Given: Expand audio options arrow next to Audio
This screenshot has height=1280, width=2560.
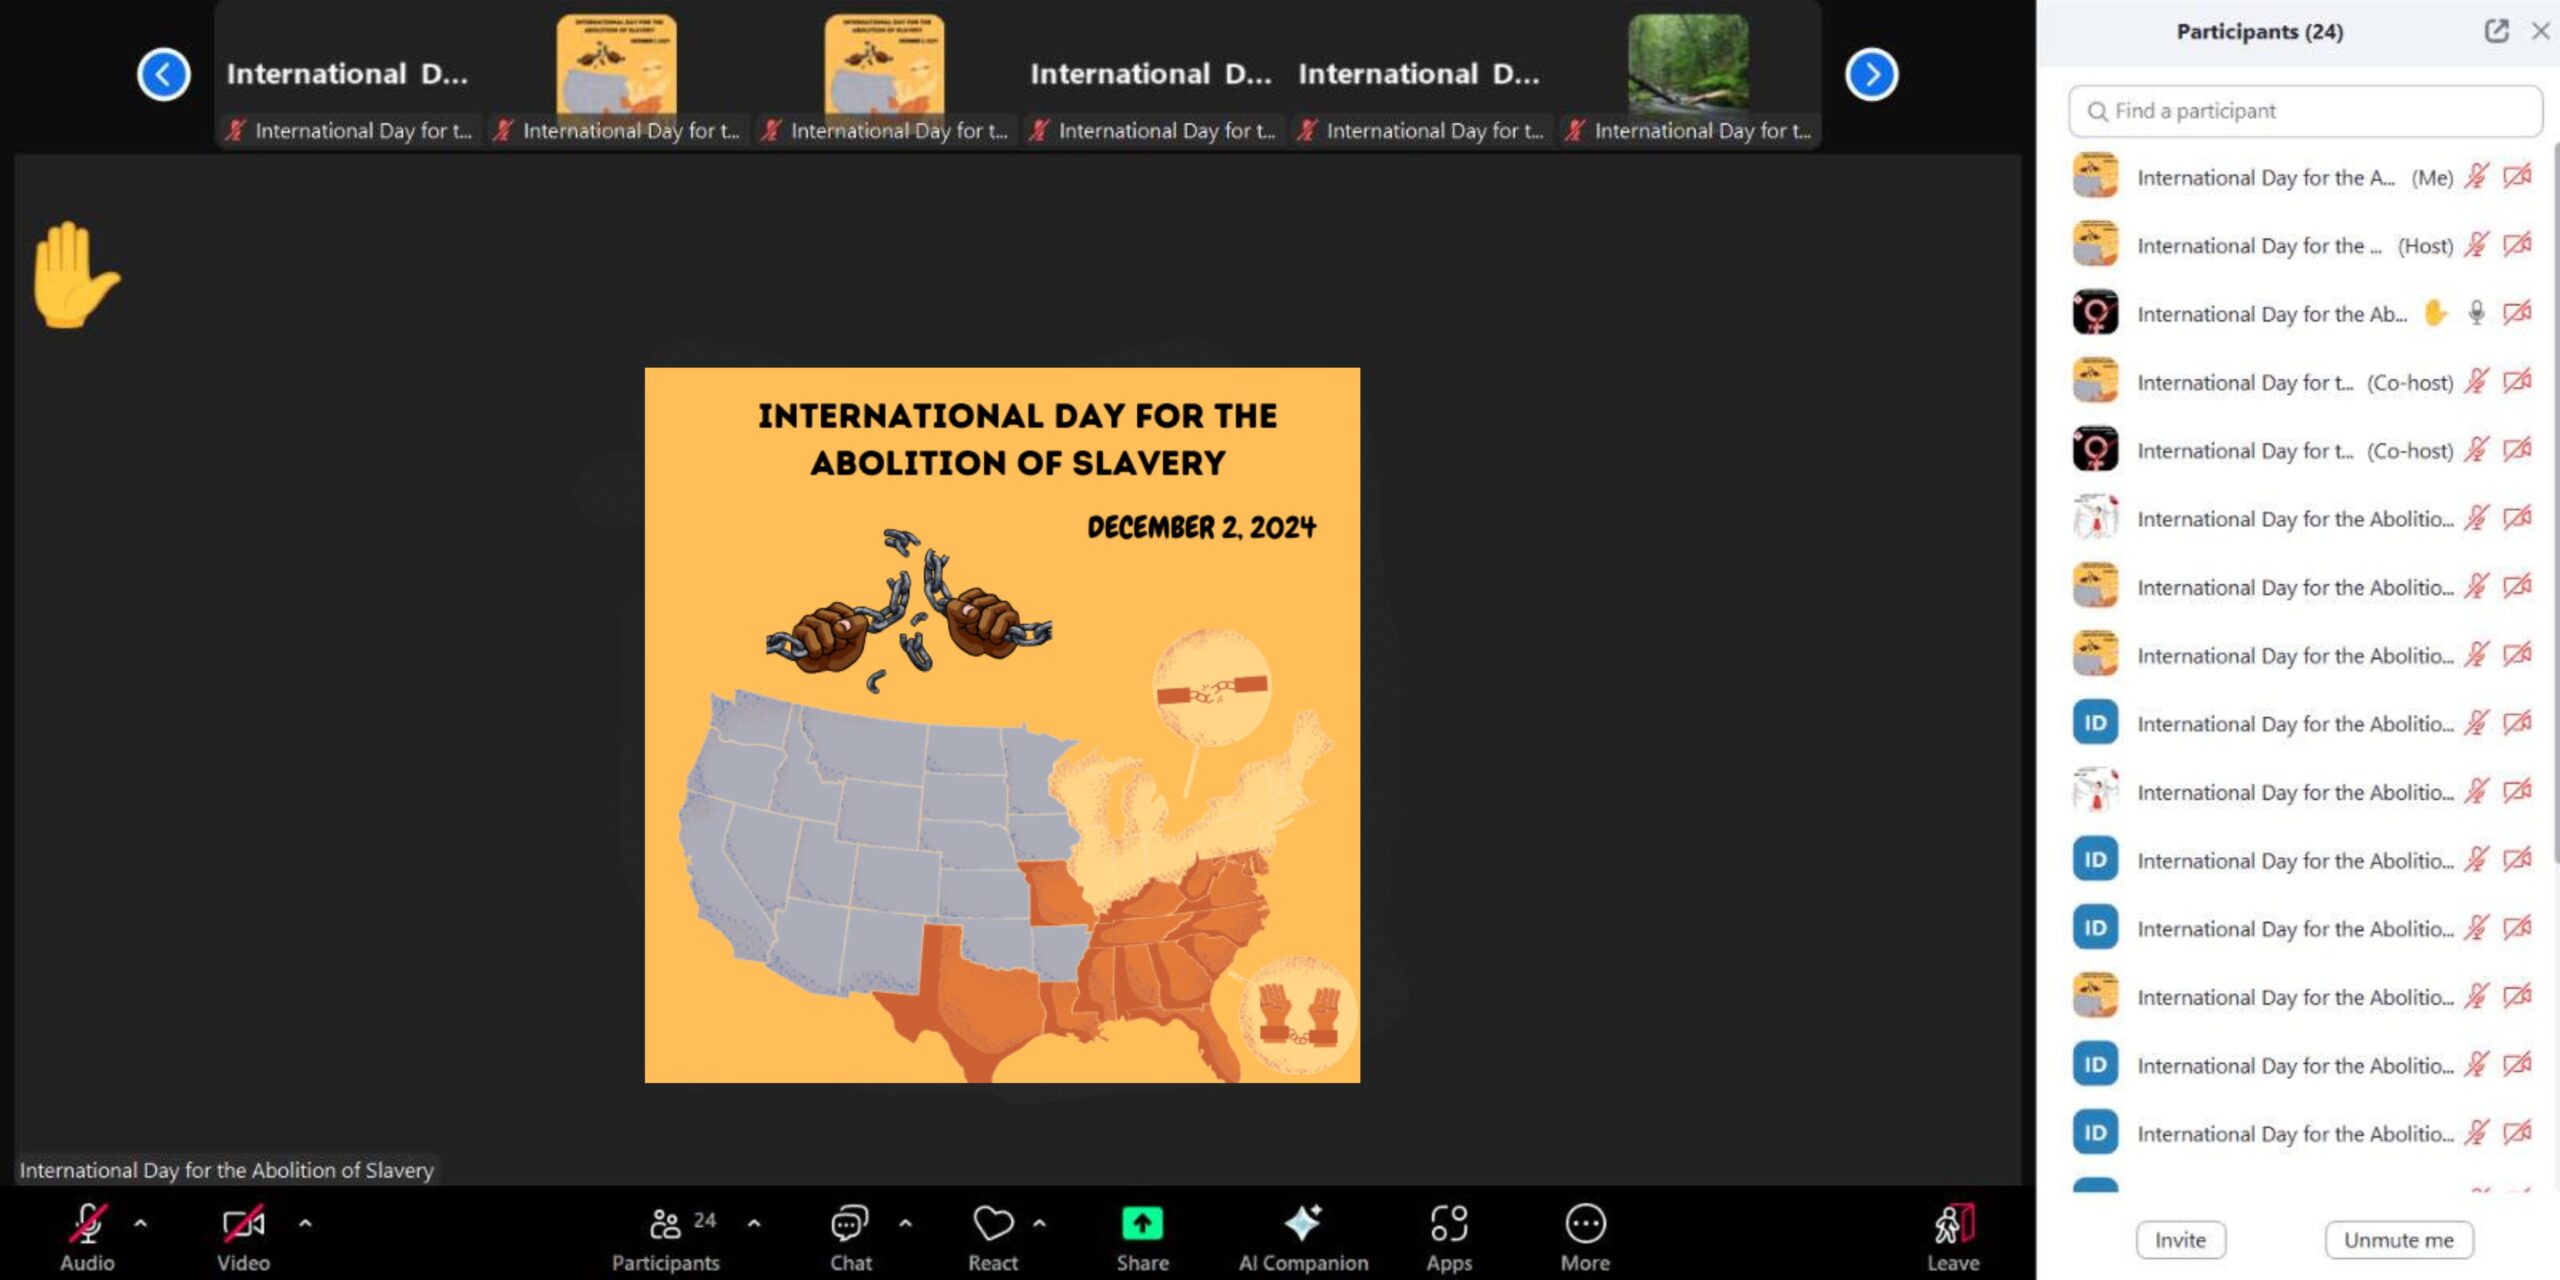Looking at the screenshot, I should [140, 1222].
